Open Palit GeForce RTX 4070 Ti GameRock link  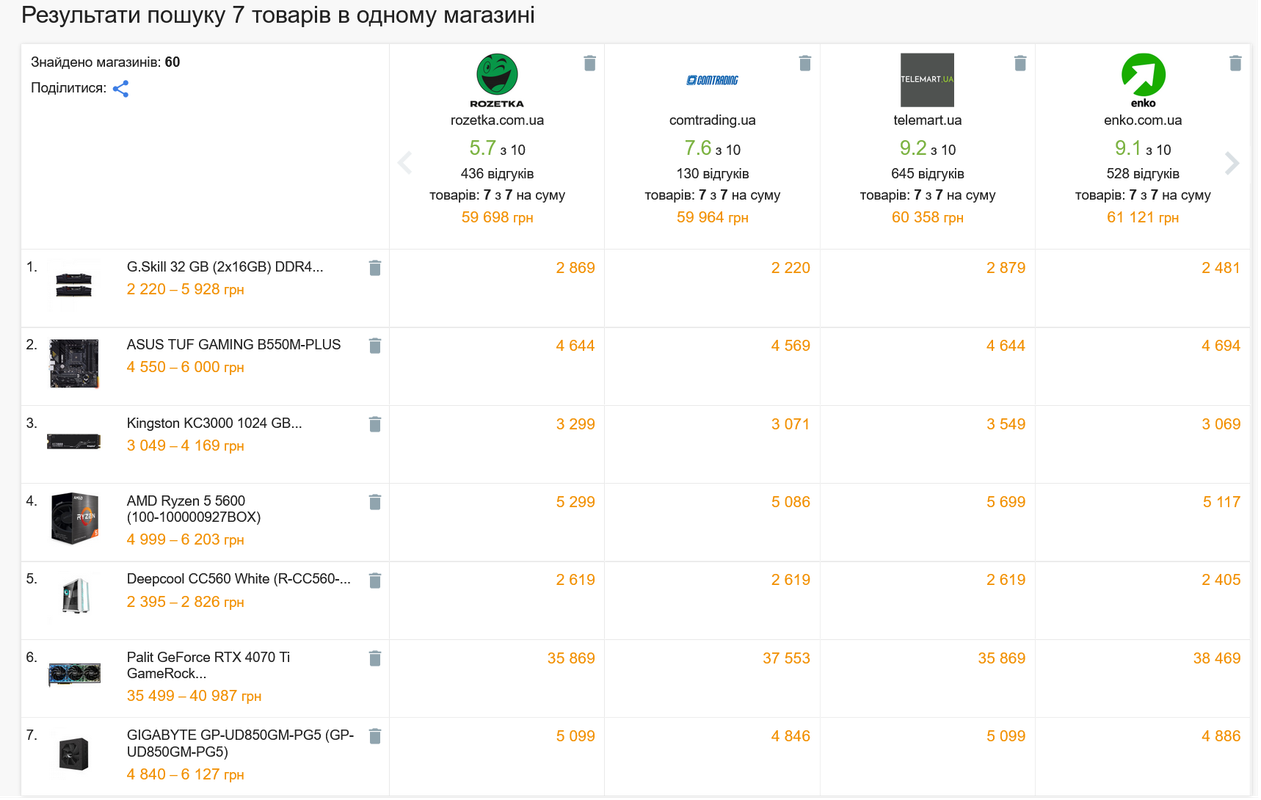pyautogui.click(x=208, y=665)
